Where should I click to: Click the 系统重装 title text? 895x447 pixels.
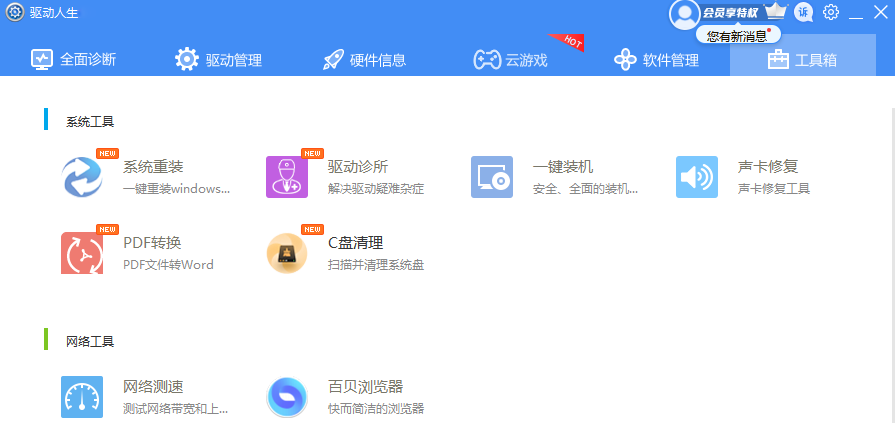[153, 167]
